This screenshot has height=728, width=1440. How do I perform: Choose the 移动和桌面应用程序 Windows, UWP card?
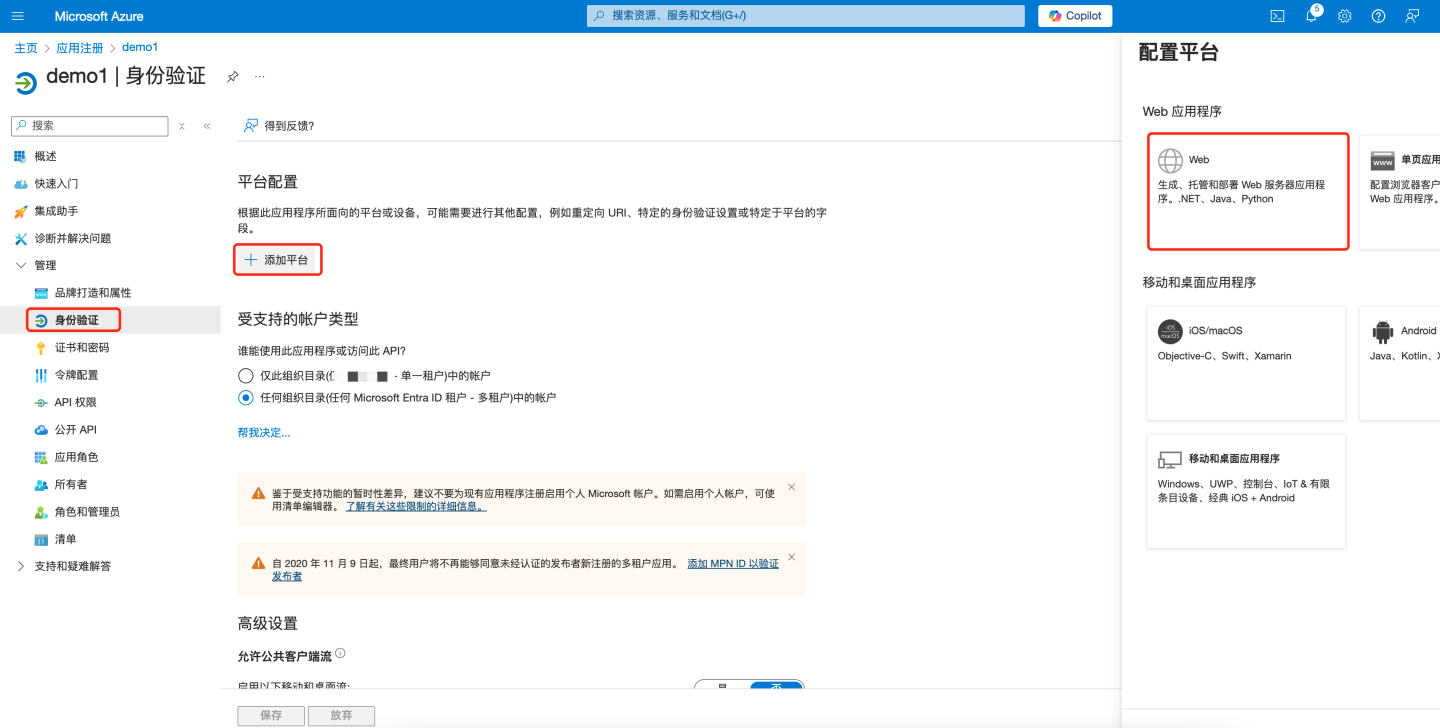[1246, 491]
